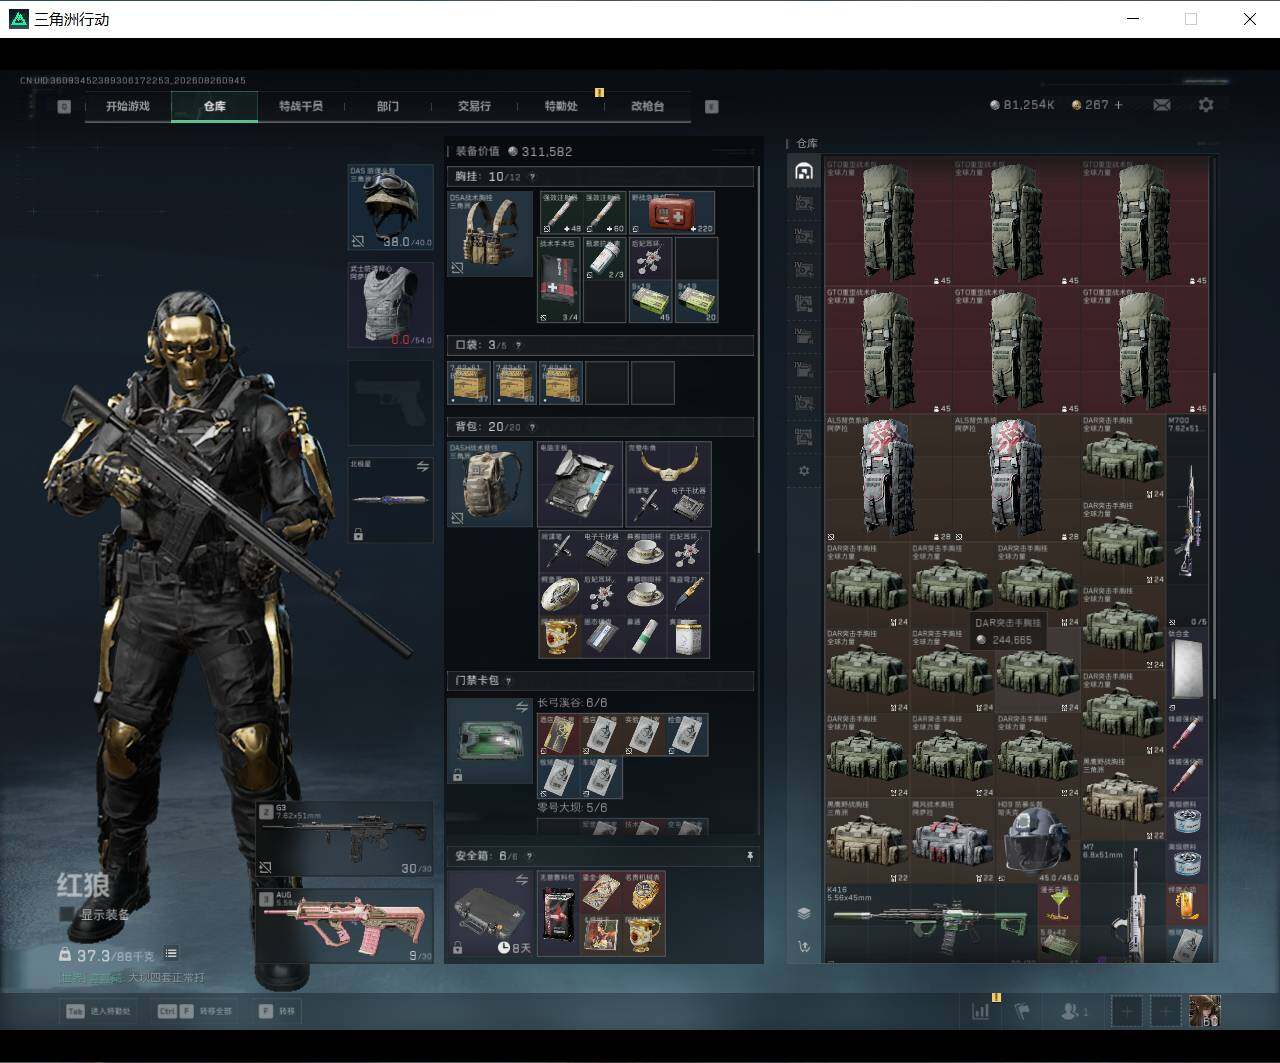Swap the safe box using arrows icon
The image size is (1280, 1063).
(521, 880)
